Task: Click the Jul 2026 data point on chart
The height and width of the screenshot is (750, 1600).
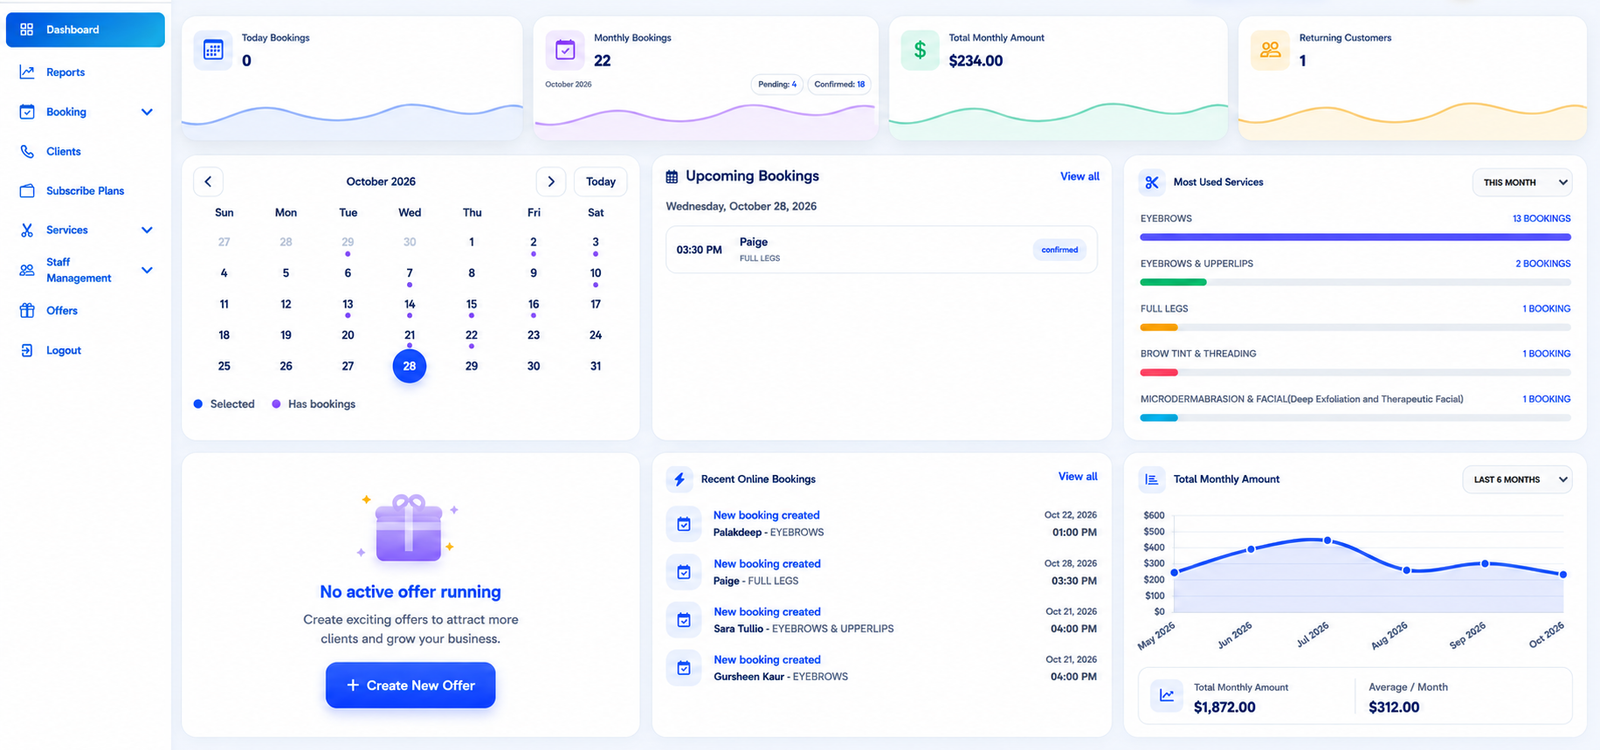Action: (1328, 540)
